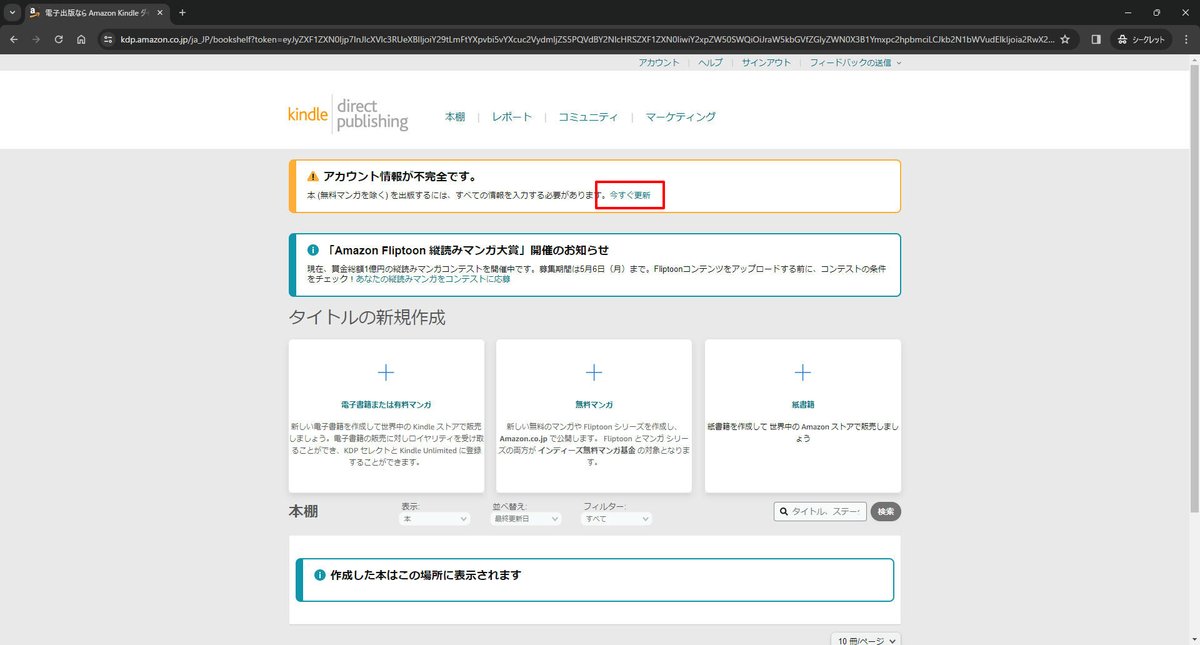
Task: Reload the page with the refresh icon
Action: [59, 39]
